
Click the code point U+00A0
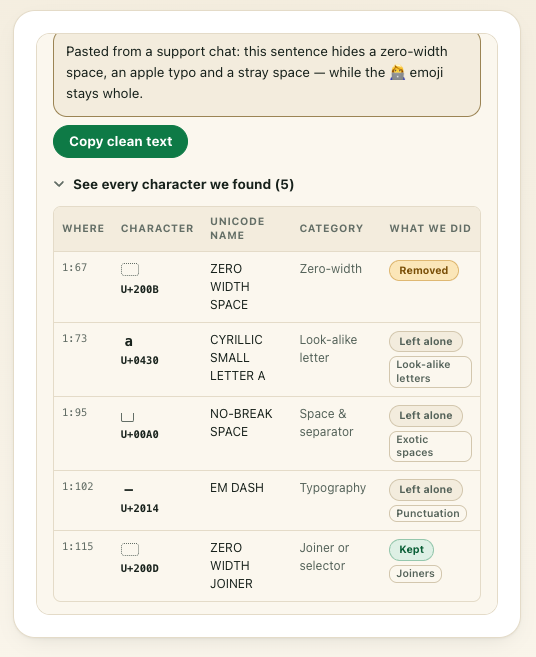pyautogui.click(x=140, y=435)
